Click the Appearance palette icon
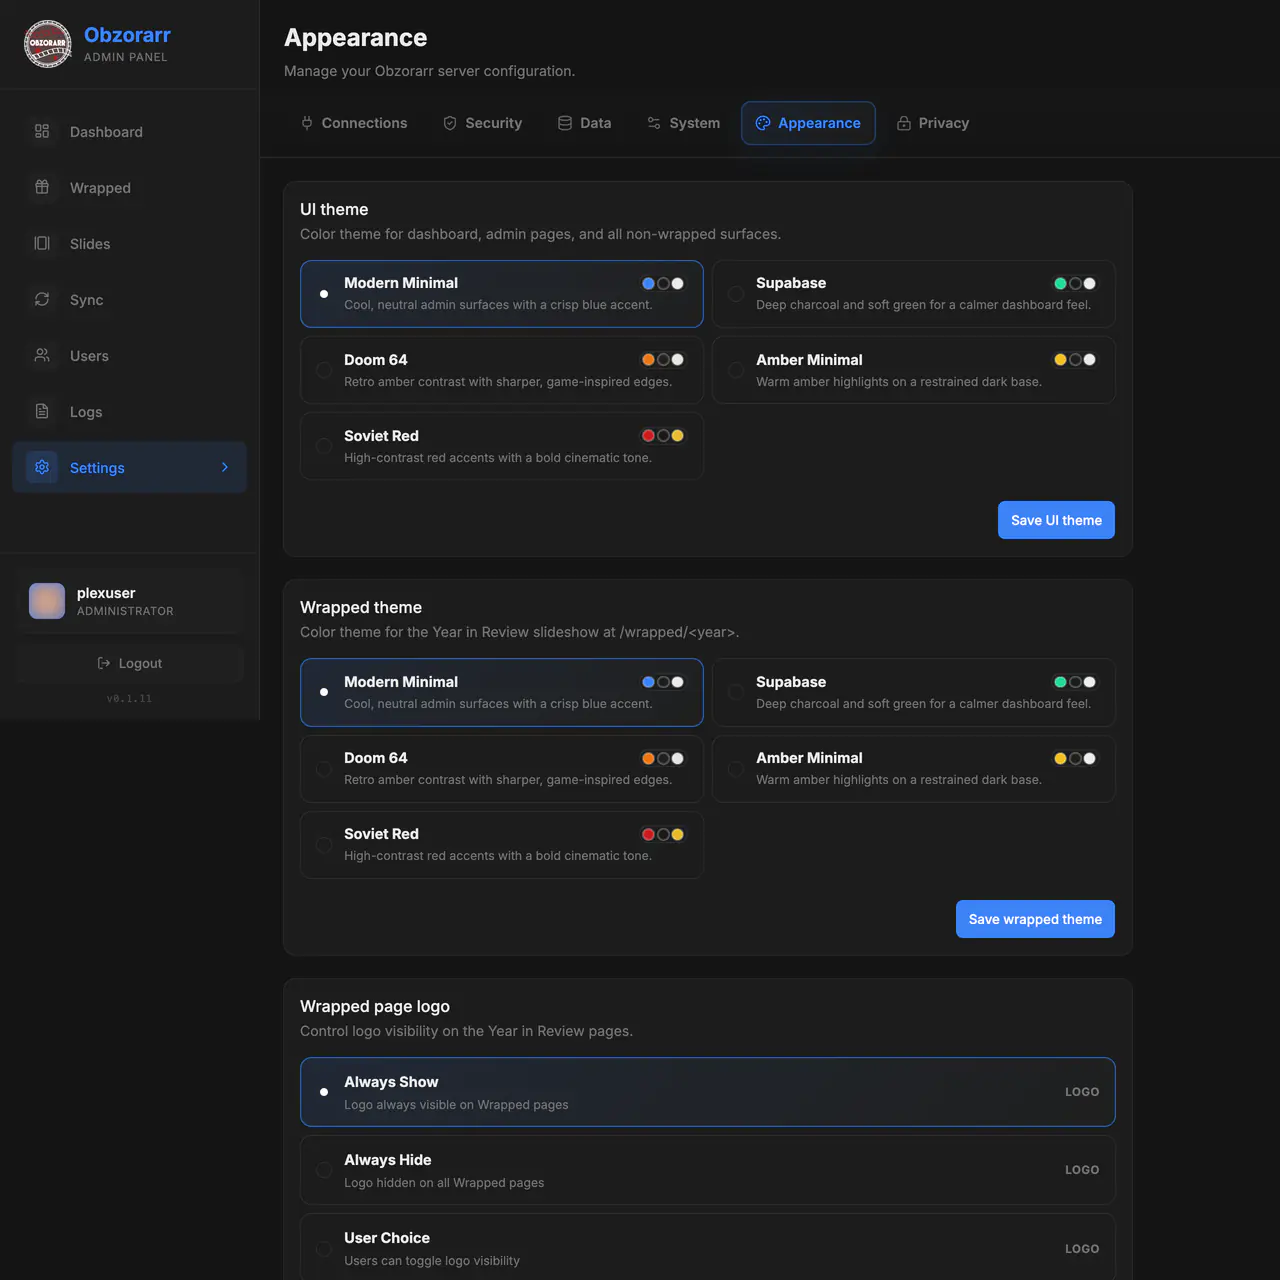Image resolution: width=1280 pixels, height=1280 pixels. [x=763, y=123]
